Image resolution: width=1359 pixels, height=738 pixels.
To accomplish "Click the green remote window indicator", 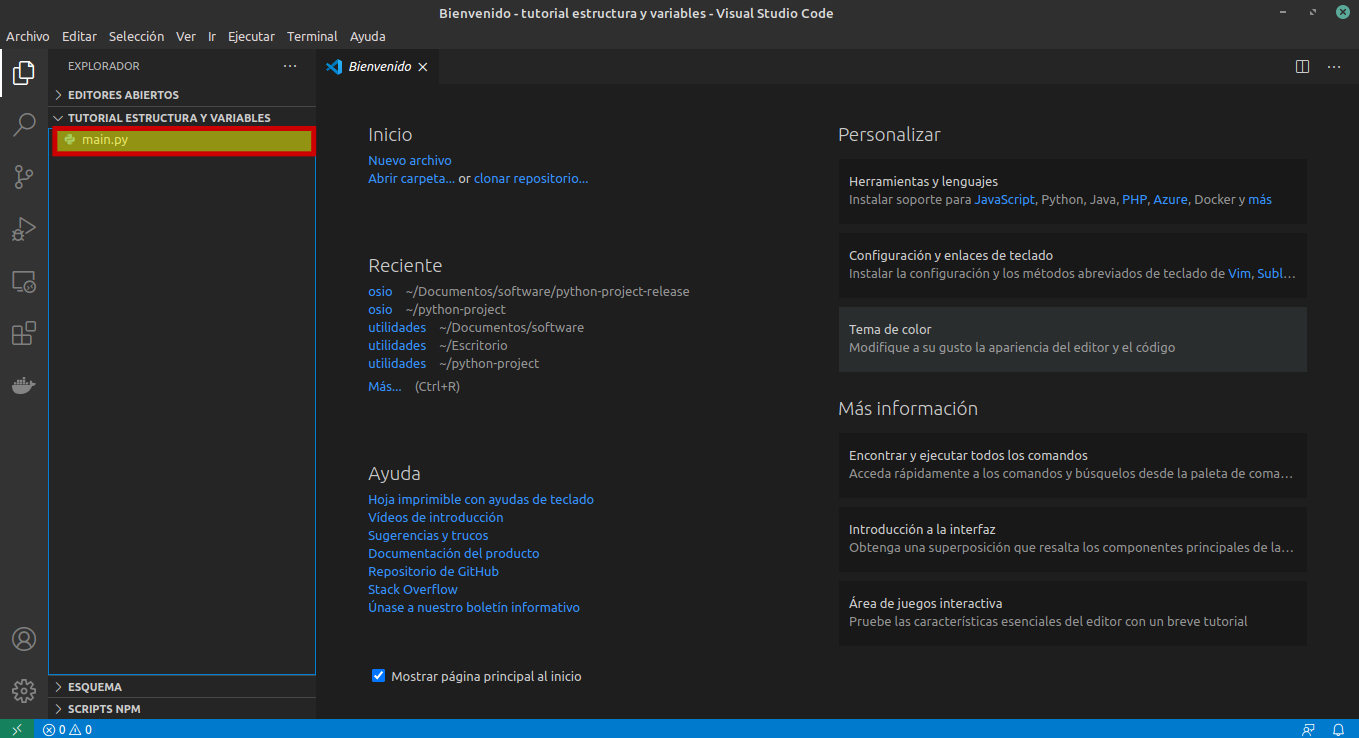I will click(x=17, y=729).
